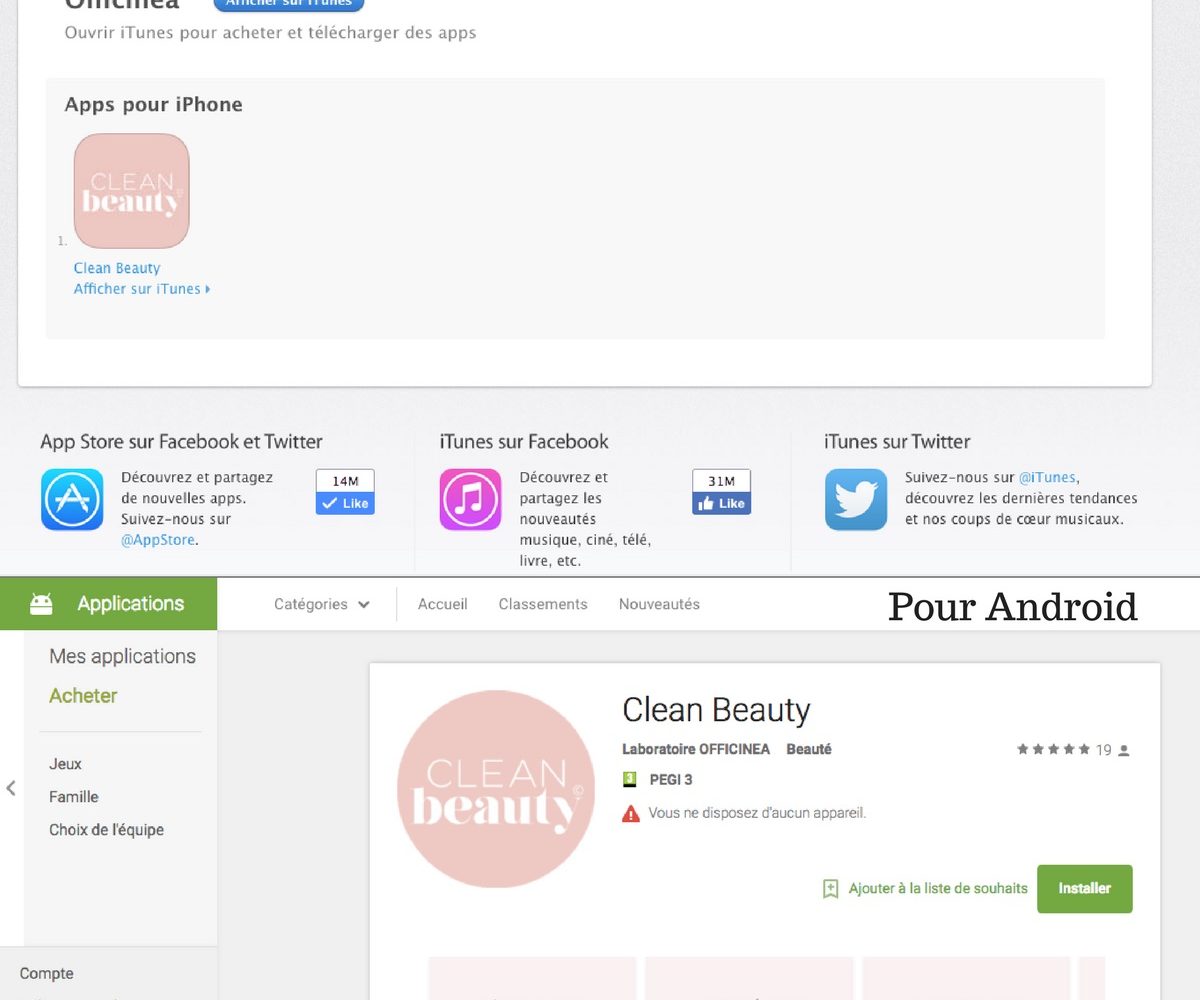This screenshot has width=1200, height=1000.
Task: Click the Android robot icon
Action: tap(41, 604)
